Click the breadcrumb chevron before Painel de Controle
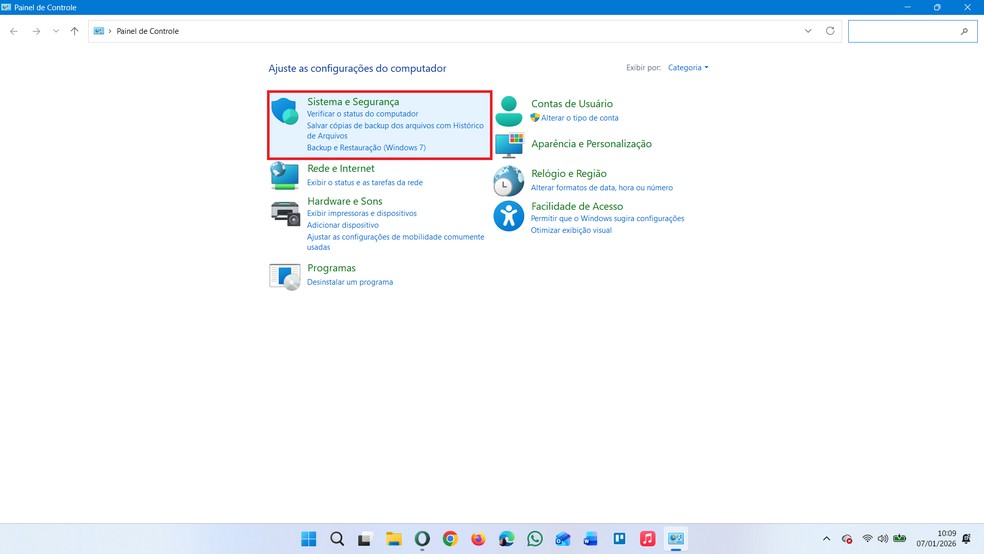This screenshot has height=554, width=984. tap(110, 31)
